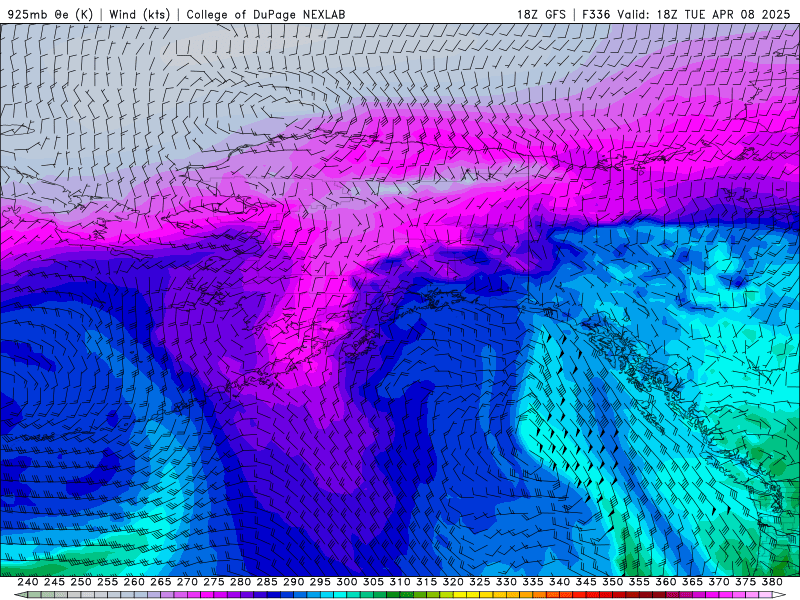
Task: Select the 260 value on the color scale
Action: (134, 582)
